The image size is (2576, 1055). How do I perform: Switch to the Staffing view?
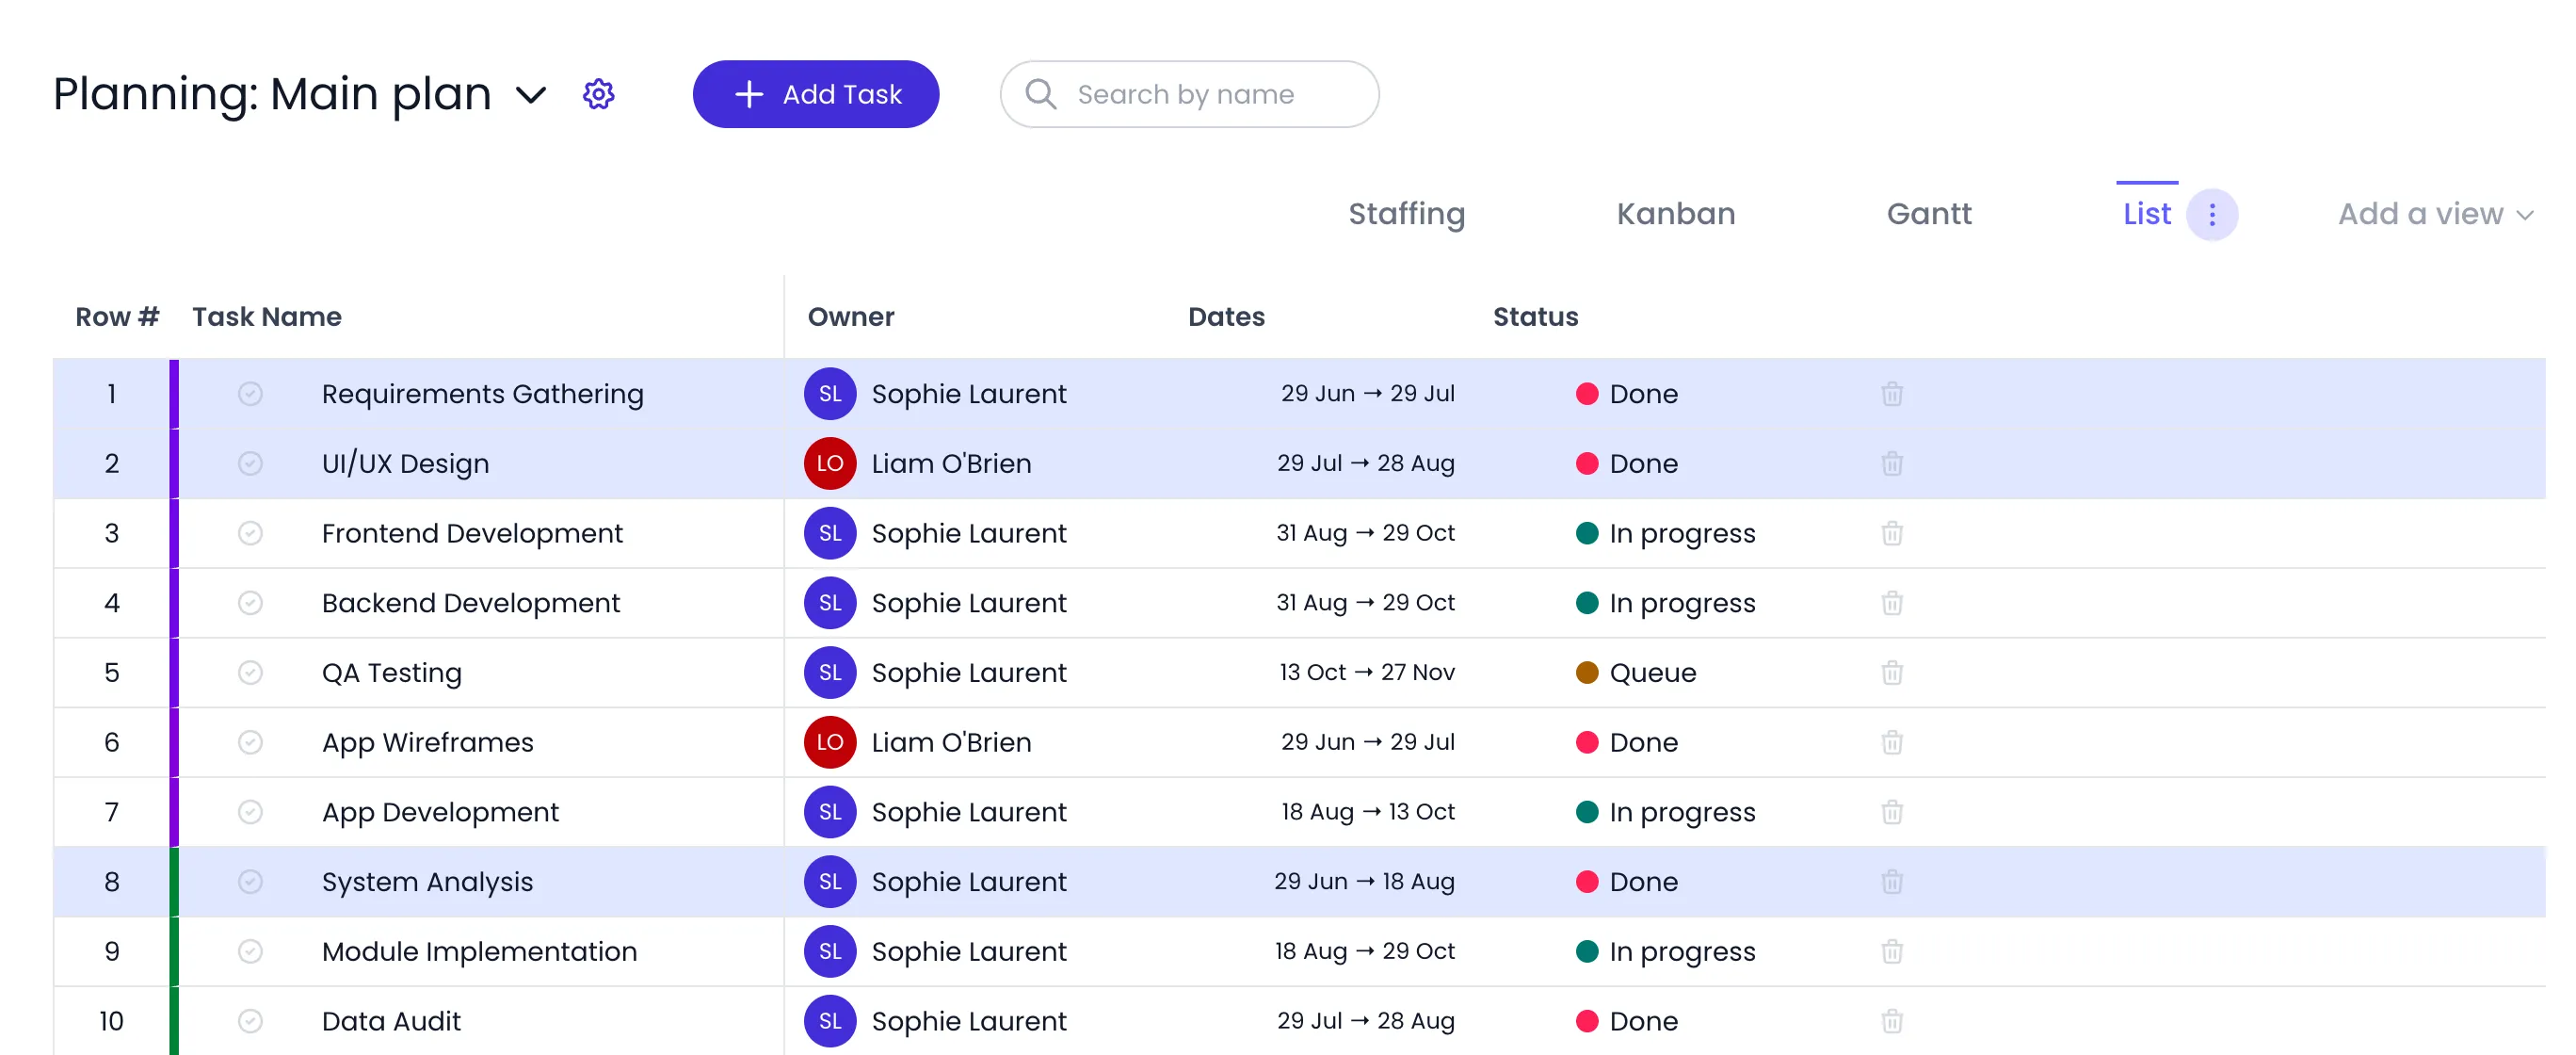tap(1406, 214)
